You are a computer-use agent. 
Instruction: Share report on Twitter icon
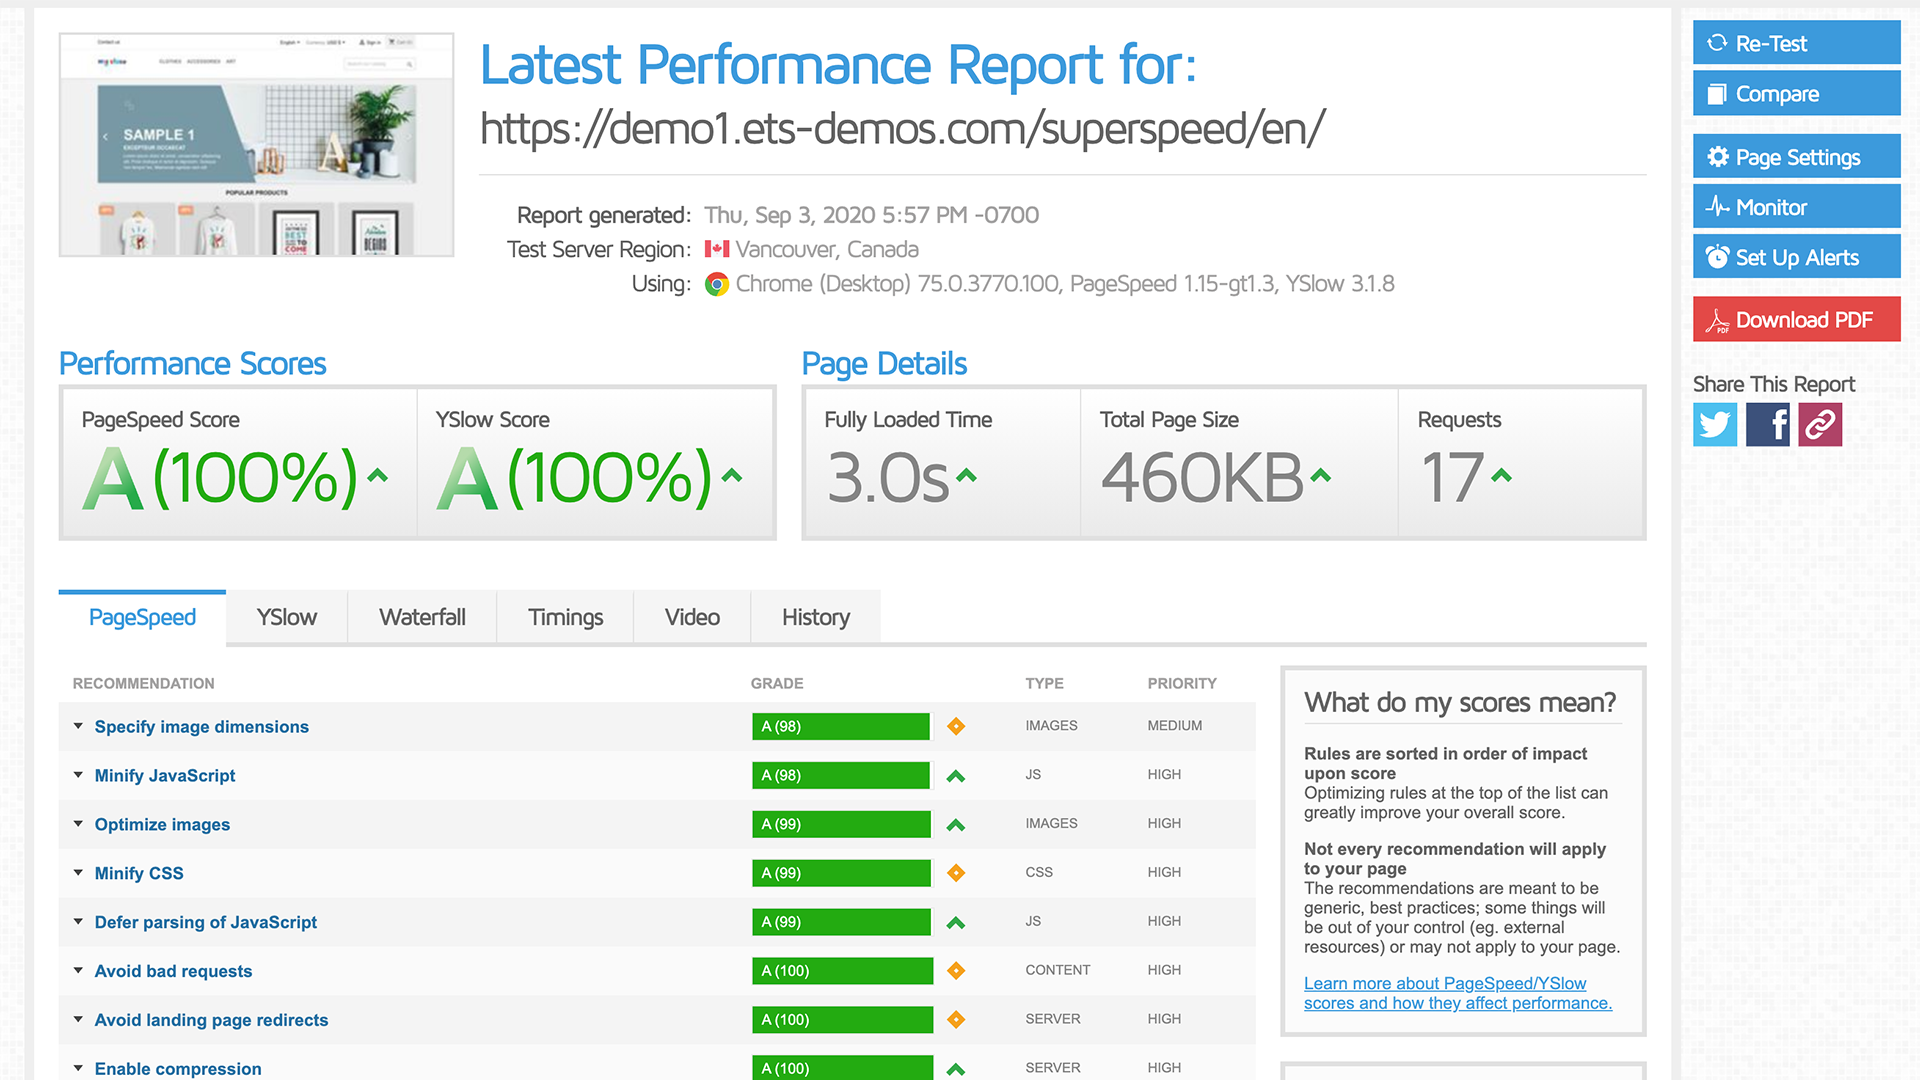[1714, 425]
